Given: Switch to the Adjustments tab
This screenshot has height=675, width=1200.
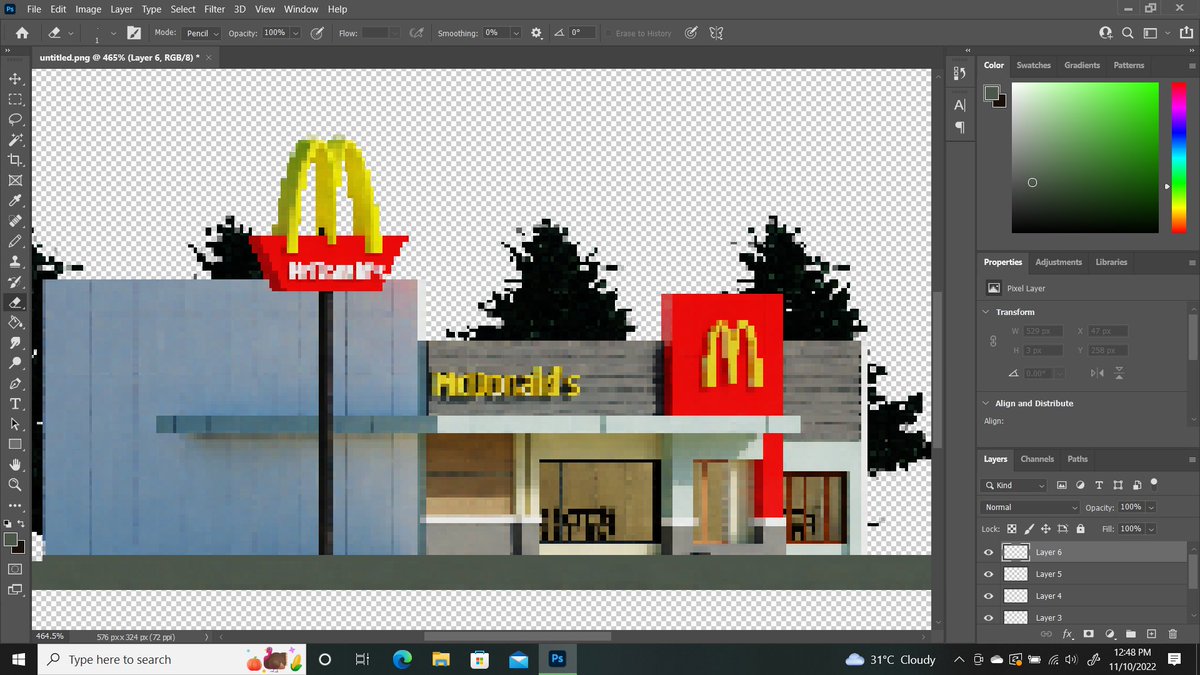Looking at the screenshot, I should 1058,262.
